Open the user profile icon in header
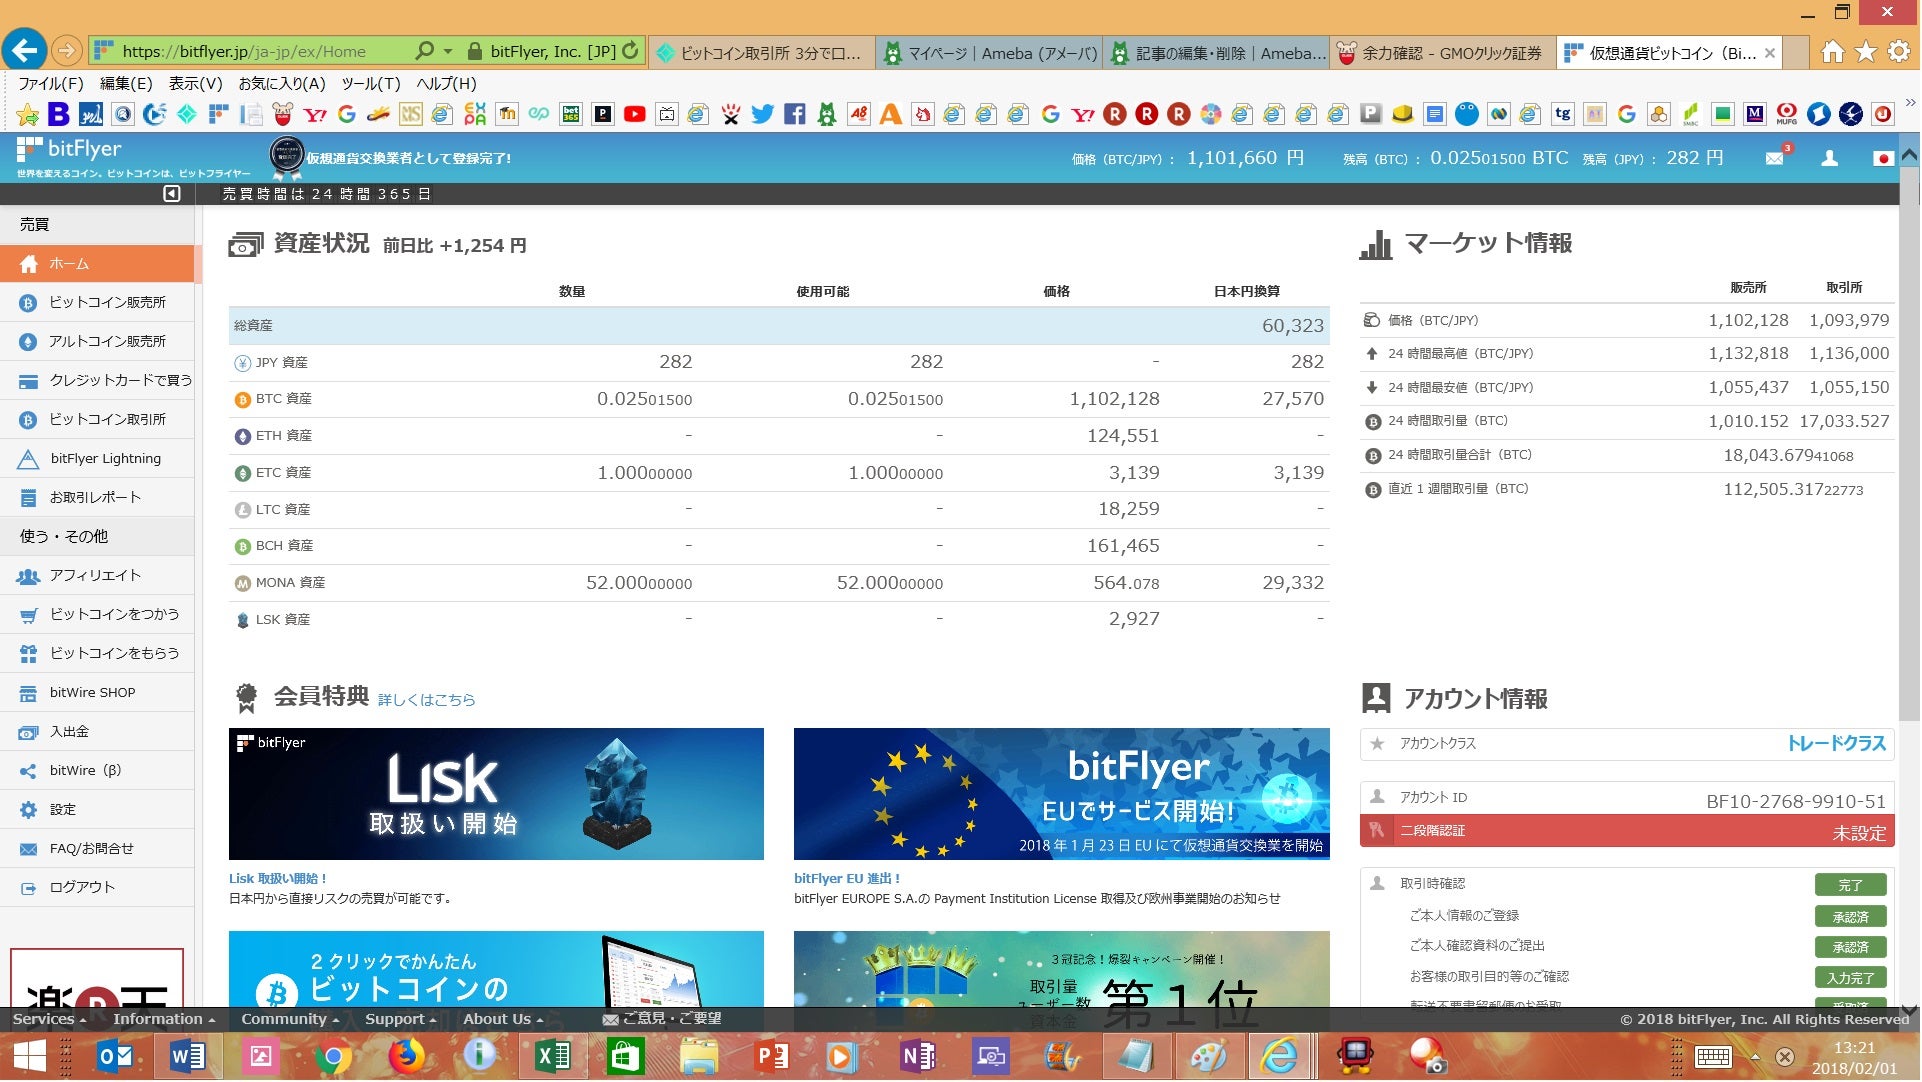 [1830, 158]
